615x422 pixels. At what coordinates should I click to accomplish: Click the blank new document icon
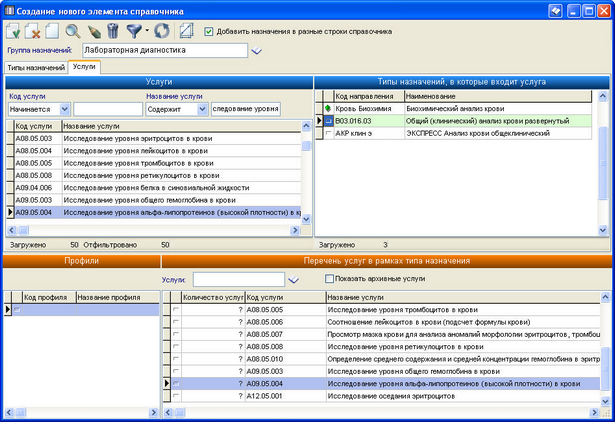(52, 31)
